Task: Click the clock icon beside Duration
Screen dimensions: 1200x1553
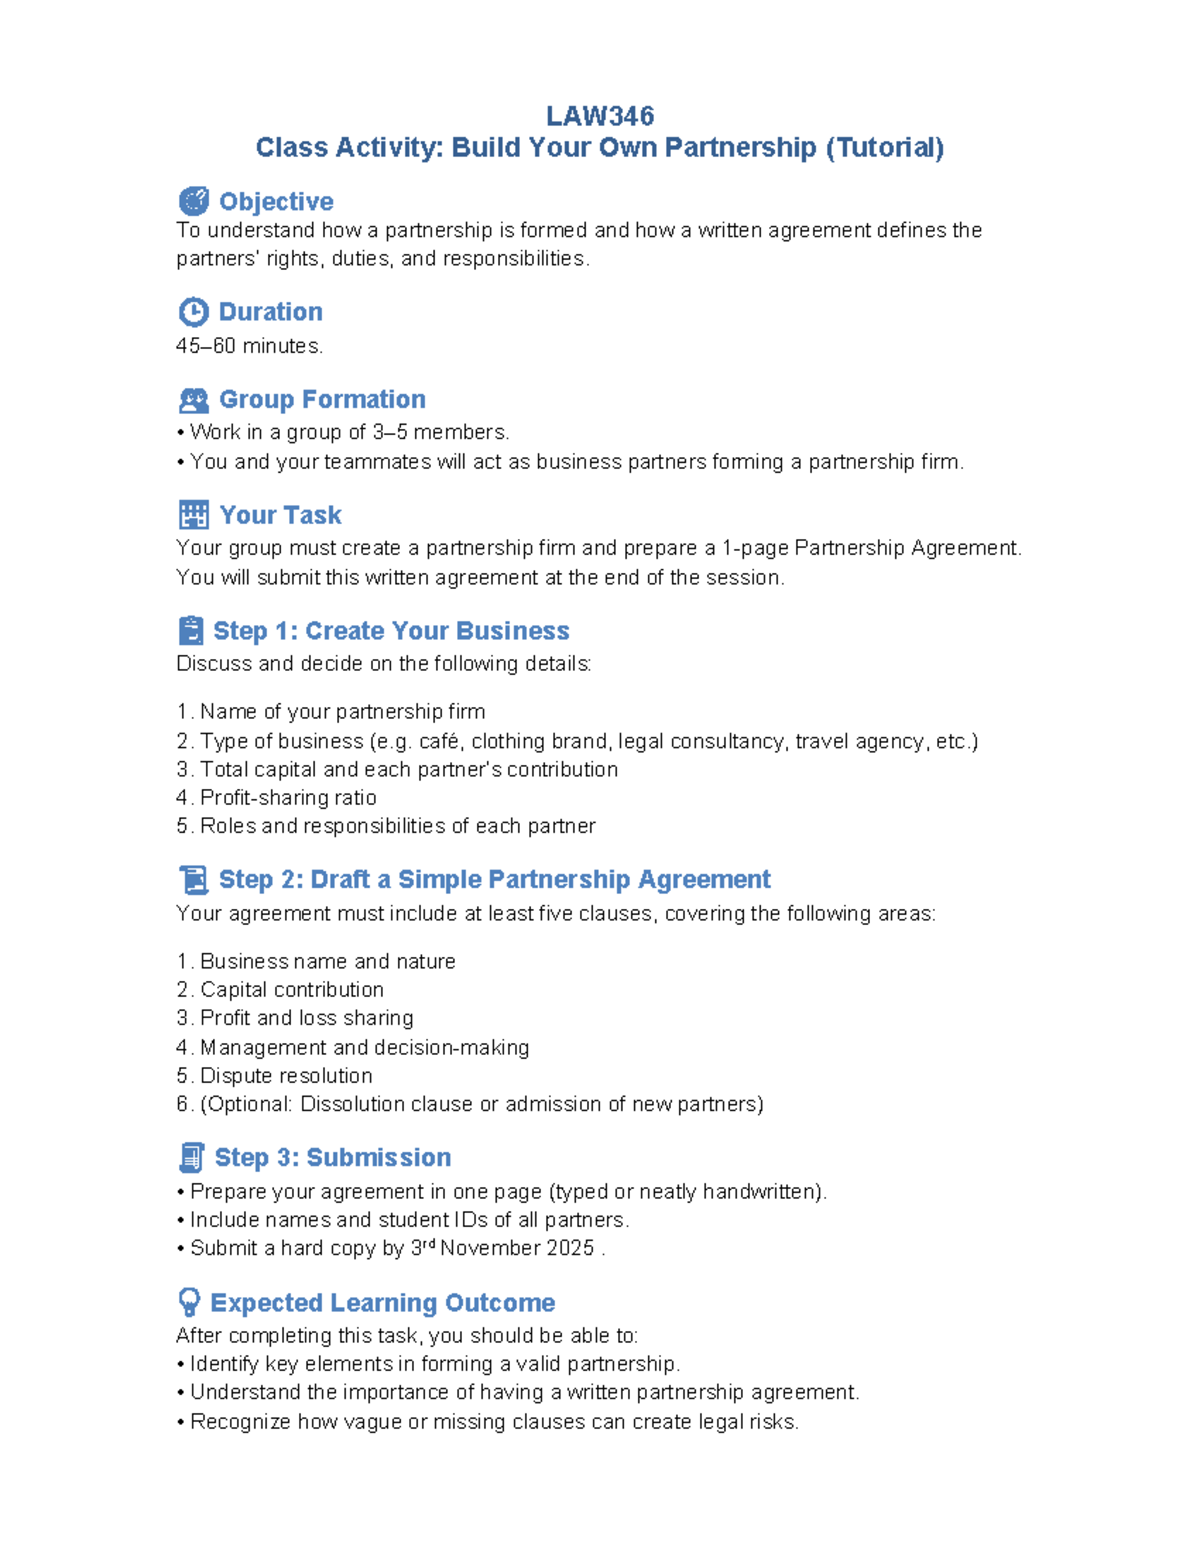Action: pos(193,312)
